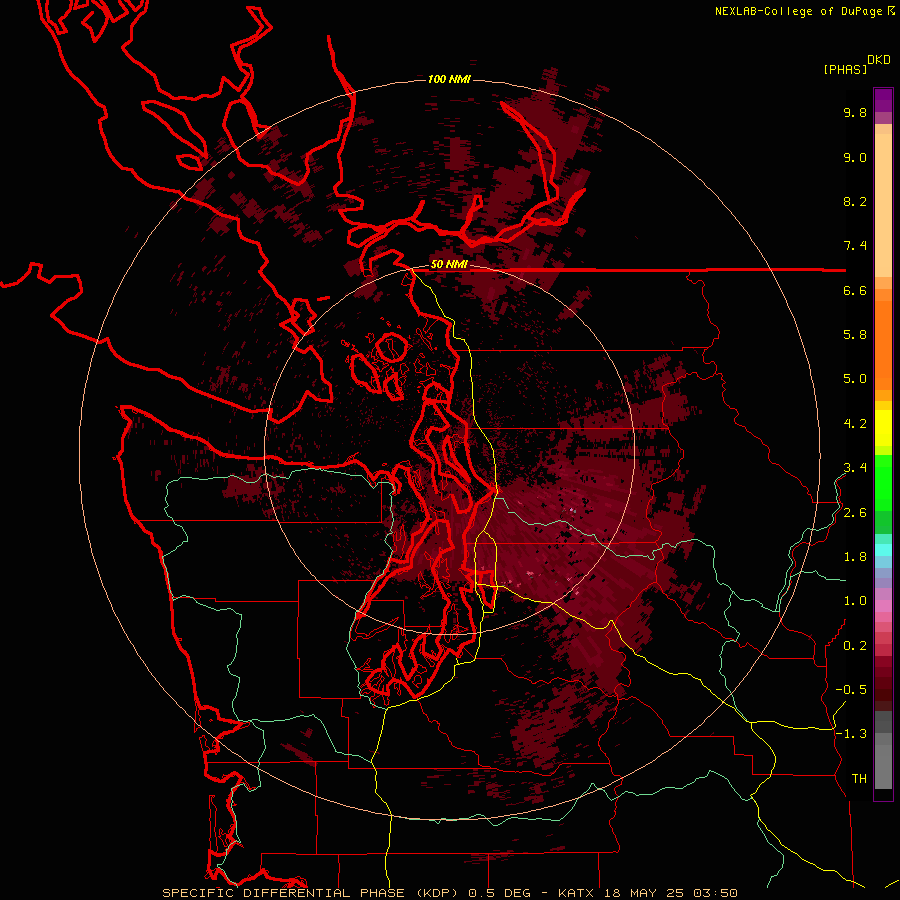The width and height of the screenshot is (900, 900).
Task: Pick the cyan segment of color bar
Action: pyautogui.click(x=883, y=550)
